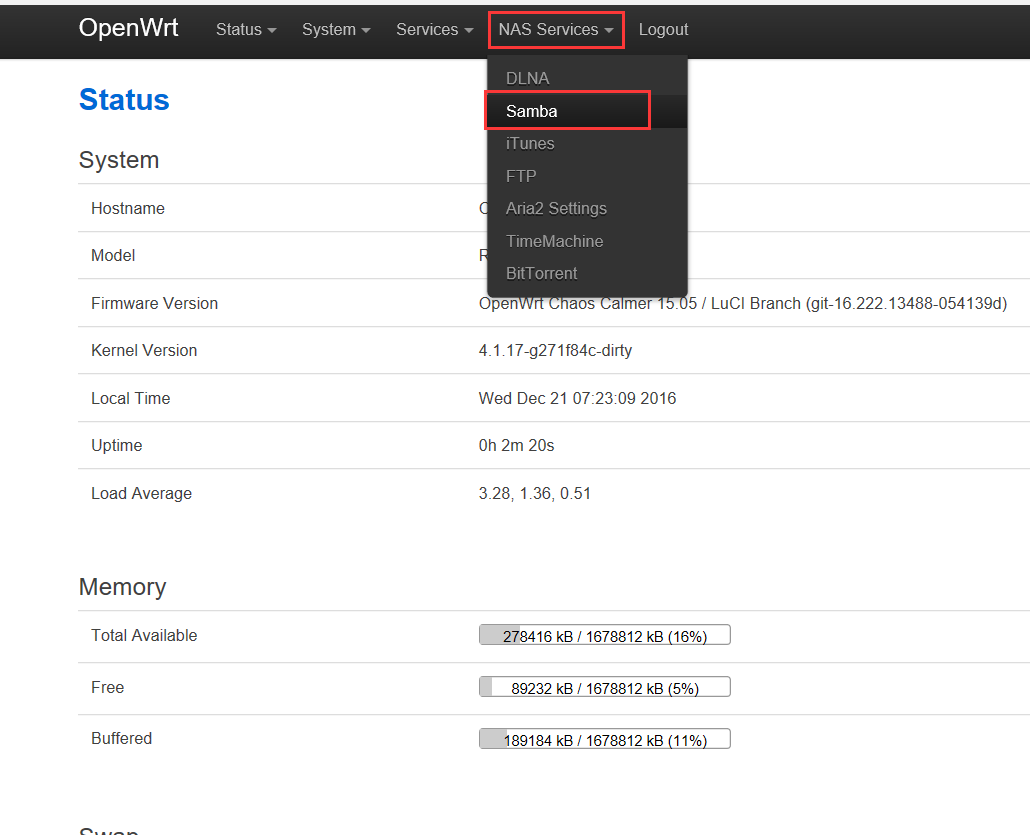This screenshot has width=1030, height=835.
Task: Click the Total Available memory label
Action: pos(144,635)
